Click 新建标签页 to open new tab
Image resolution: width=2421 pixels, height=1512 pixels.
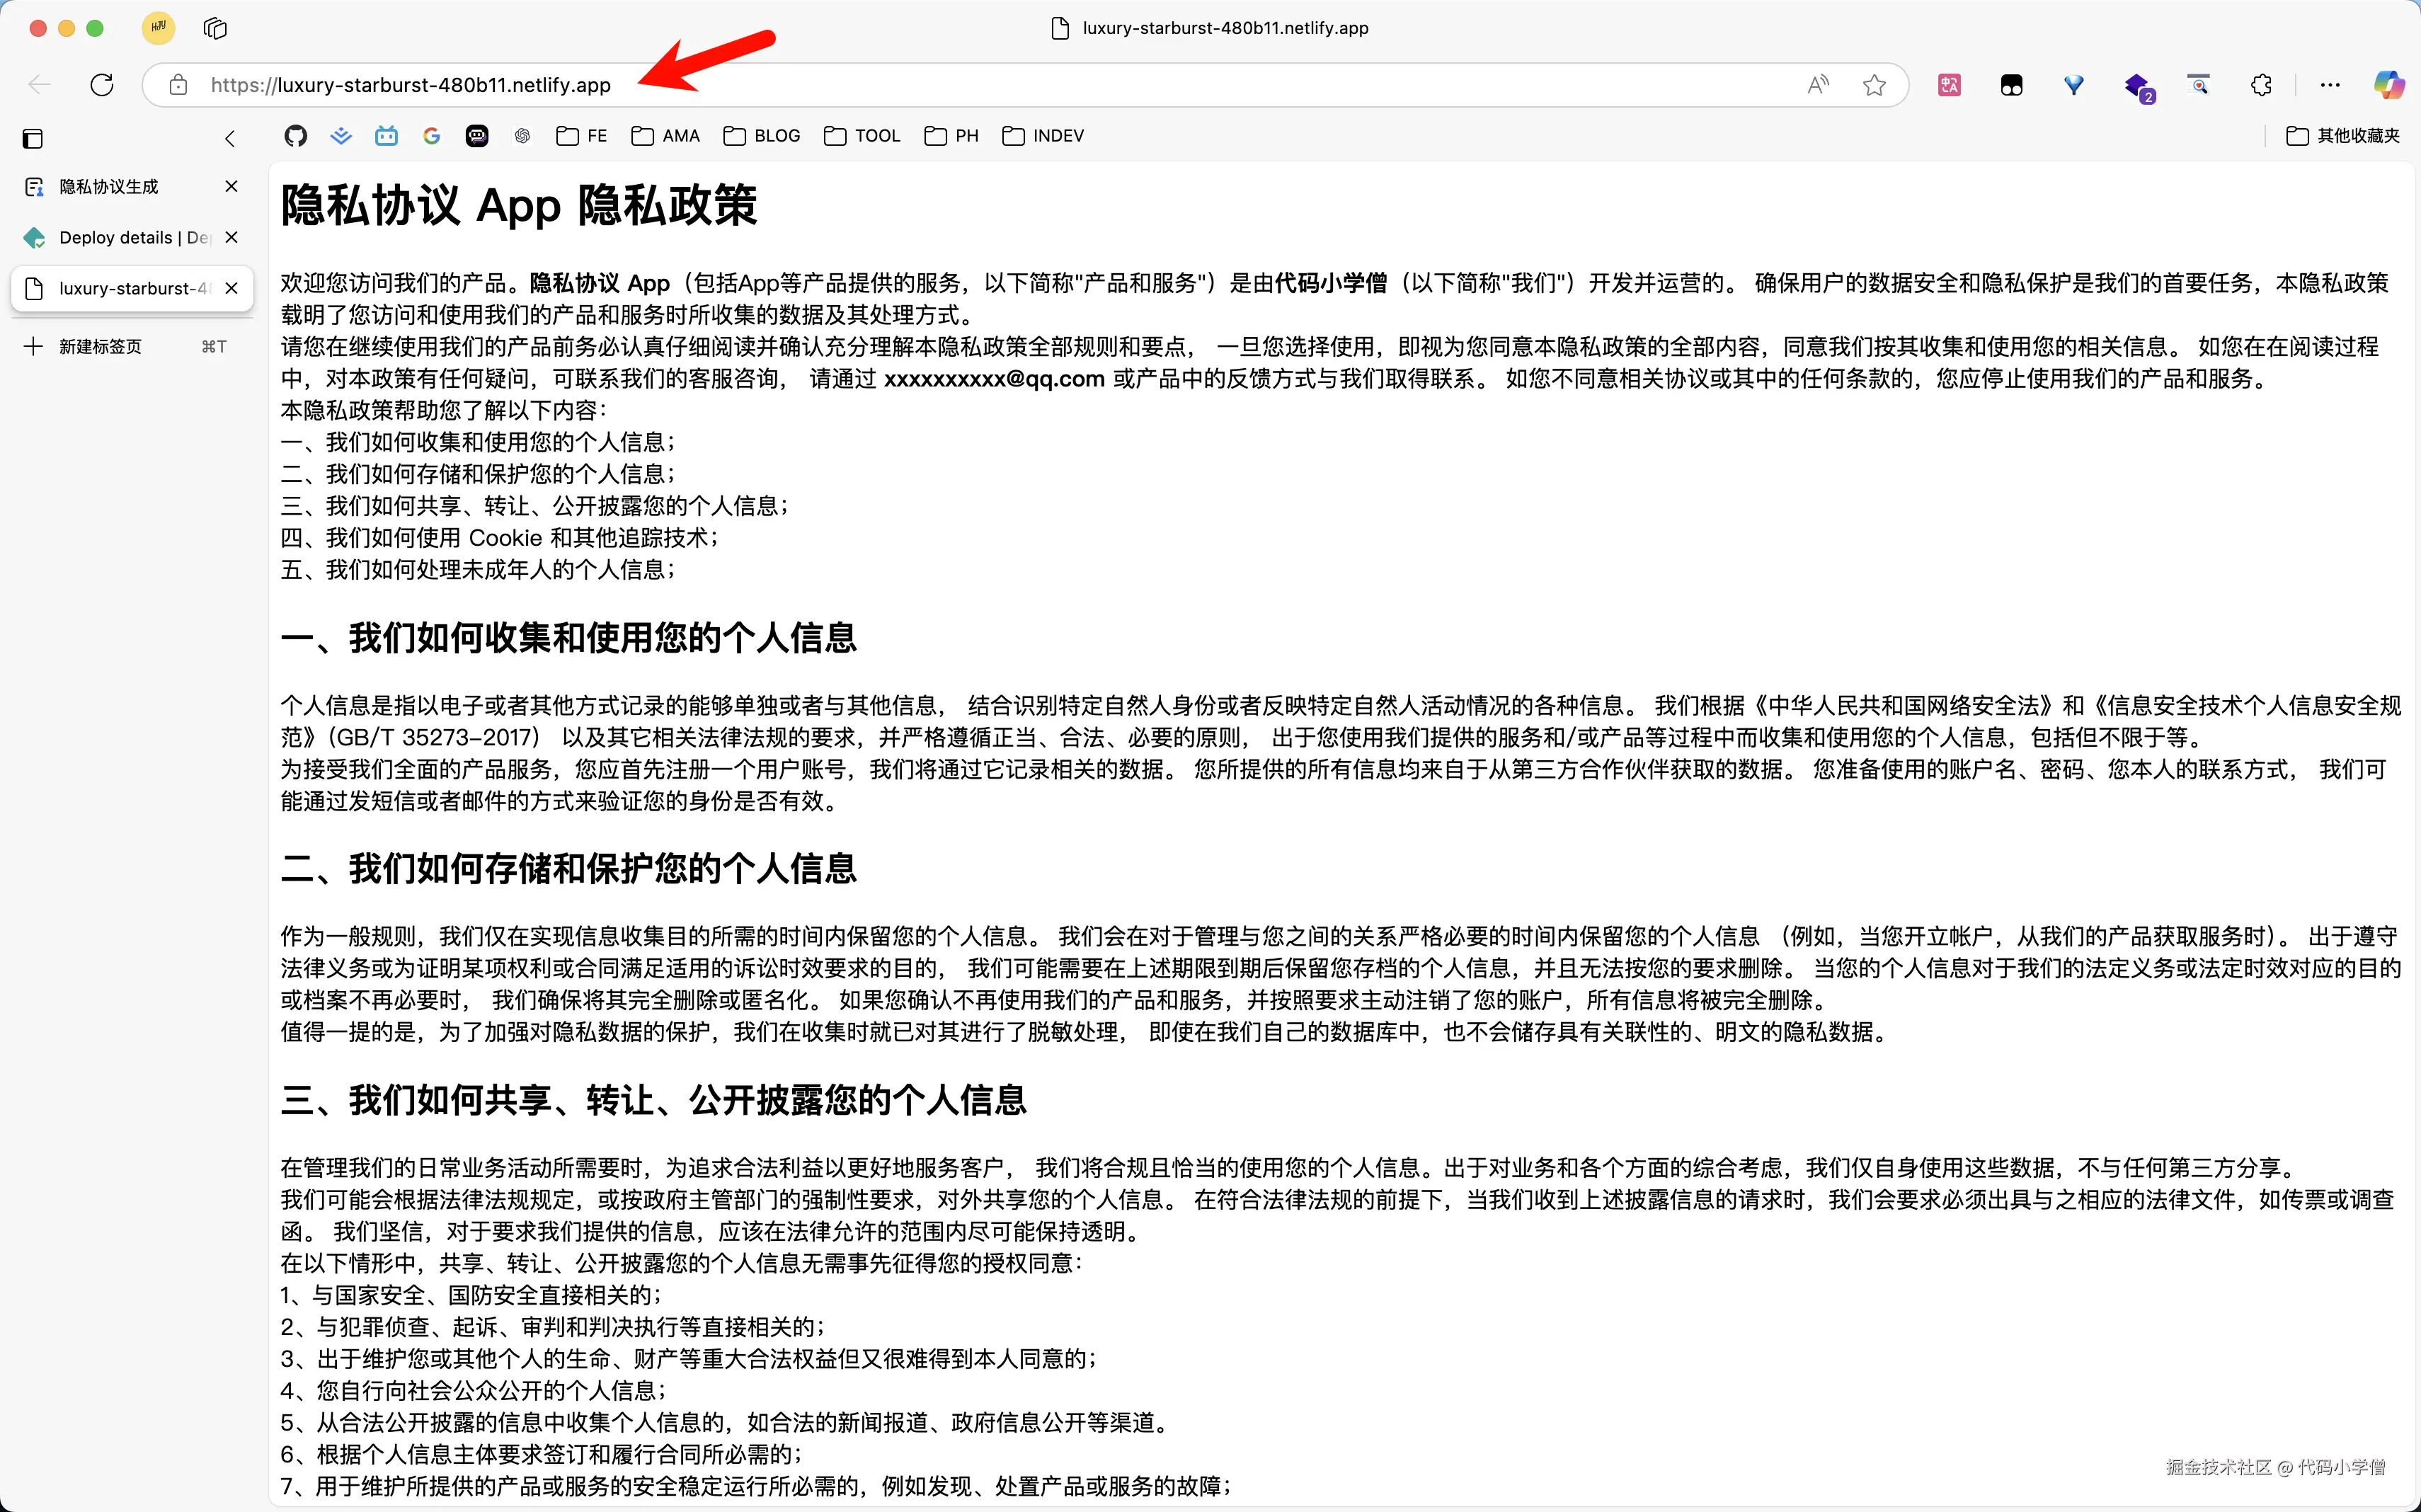[x=100, y=346]
